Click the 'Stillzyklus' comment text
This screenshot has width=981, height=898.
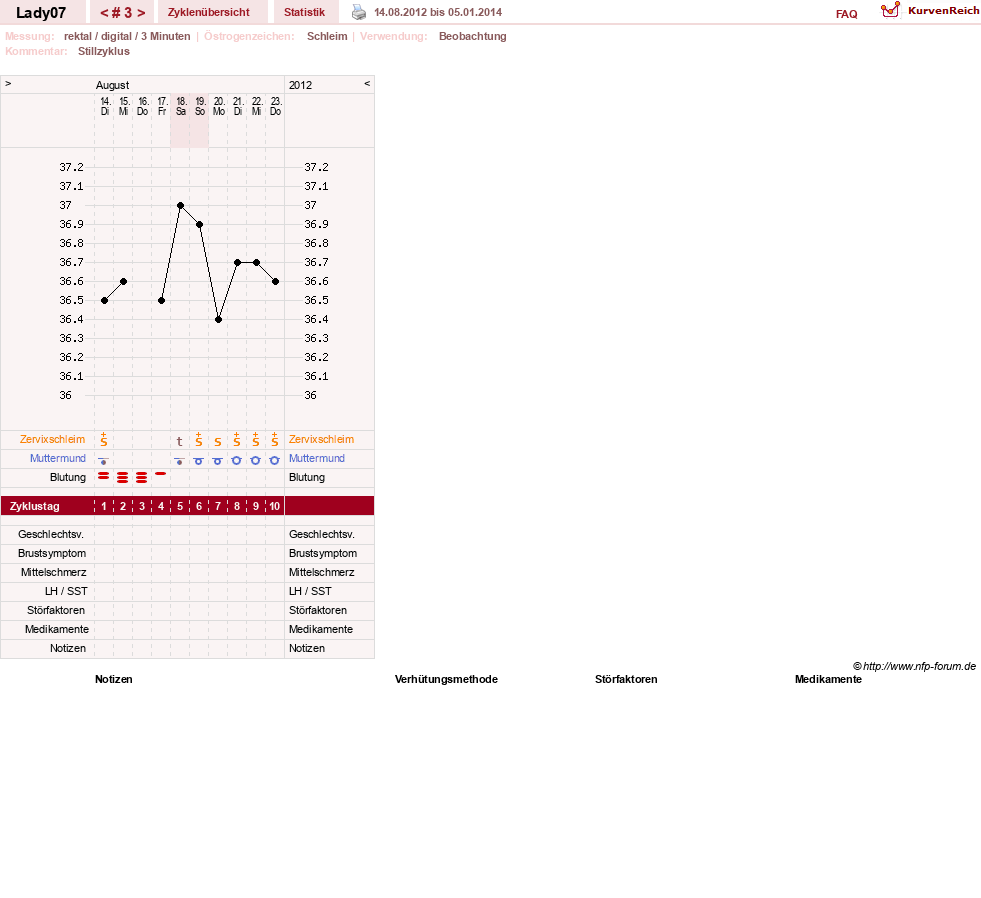point(104,51)
